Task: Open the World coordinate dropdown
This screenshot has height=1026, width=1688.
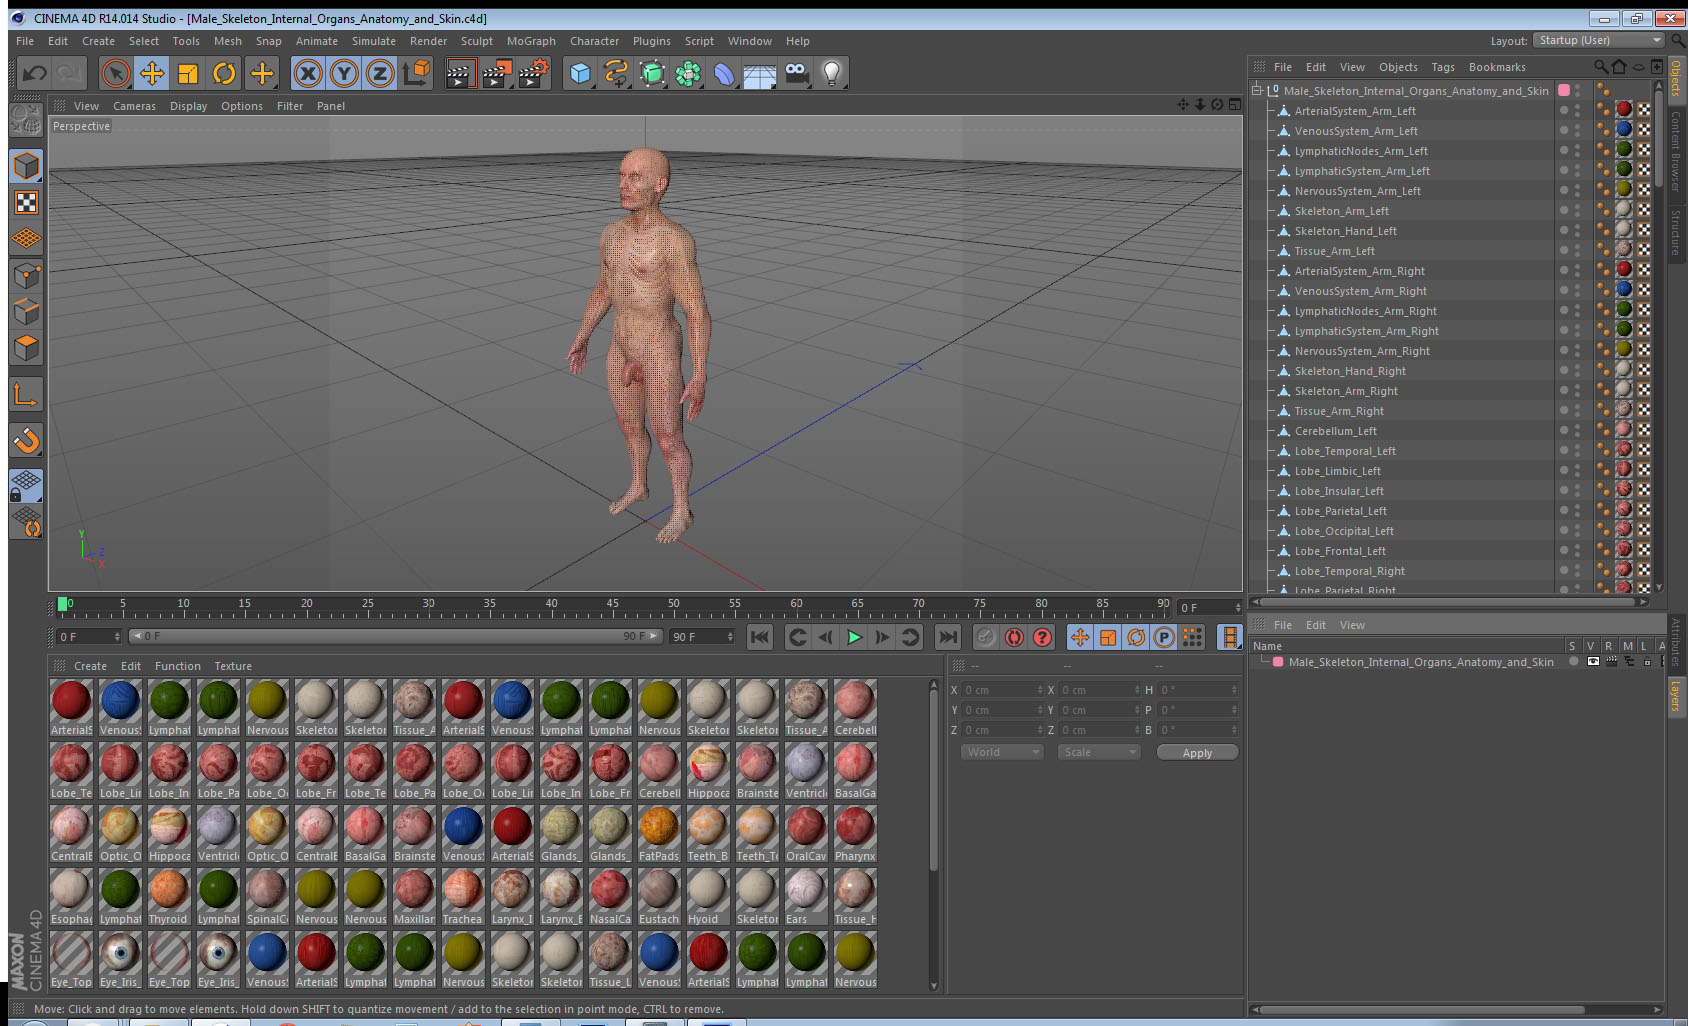Action: 1002,752
